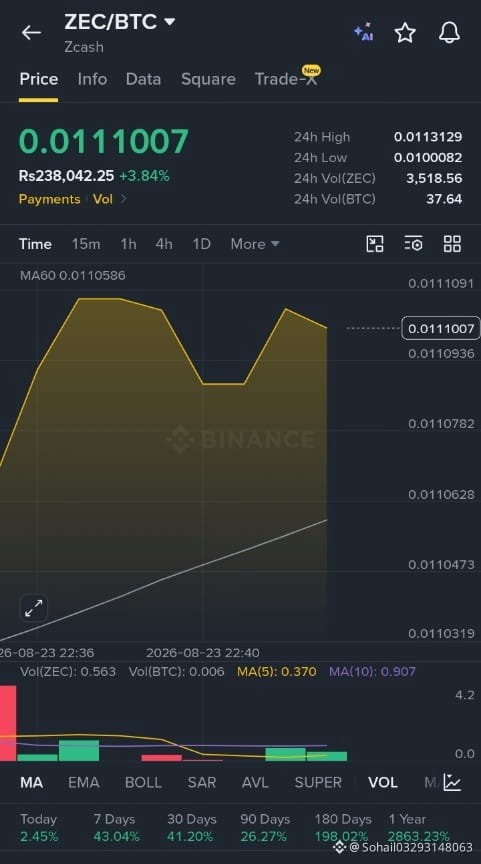Expand chart to fullscreen
The image size is (481, 864).
pyautogui.click(x=34, y=608)
